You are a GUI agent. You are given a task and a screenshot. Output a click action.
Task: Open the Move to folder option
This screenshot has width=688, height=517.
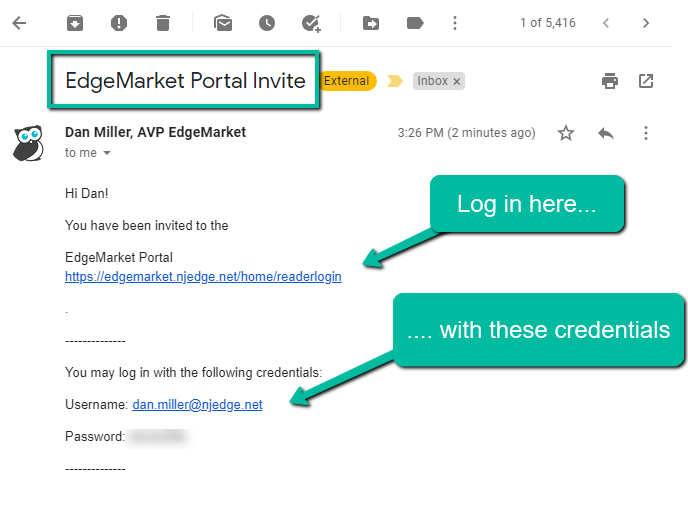click(371, 23)
